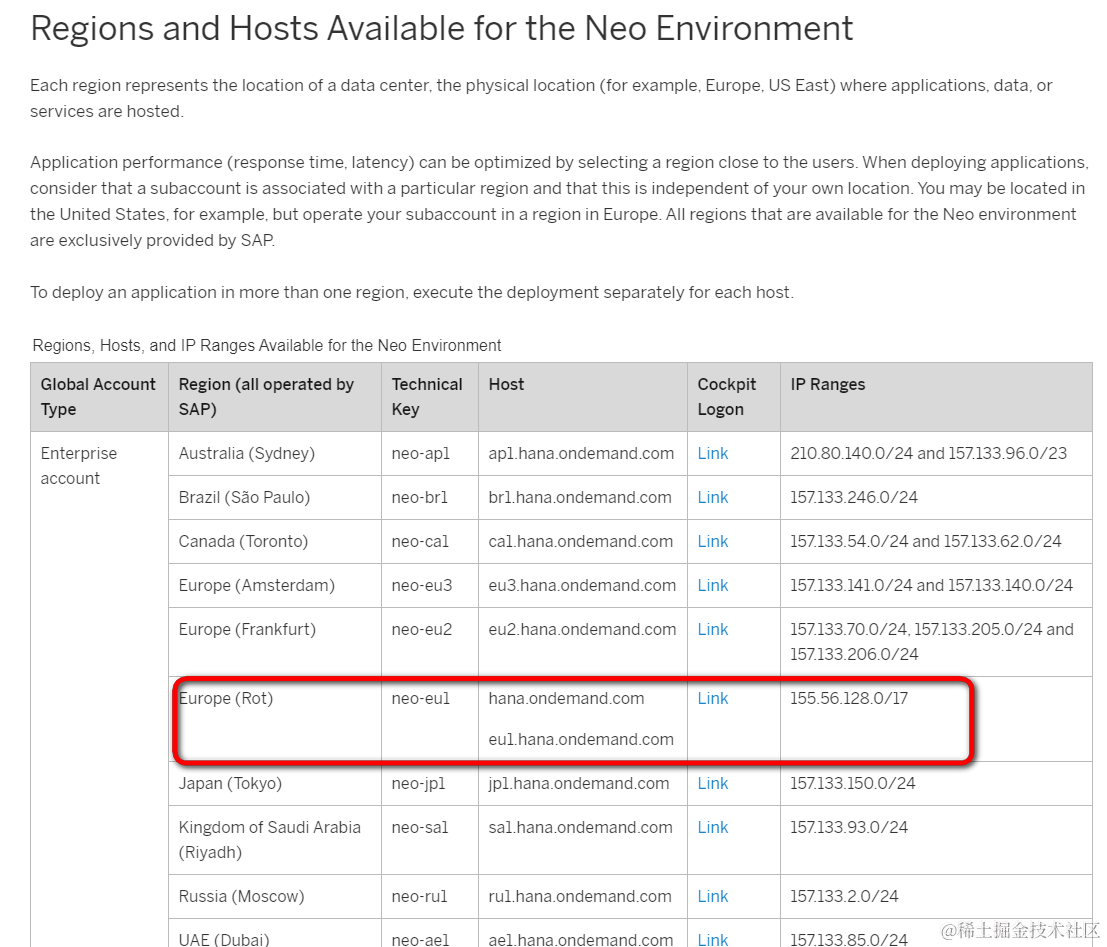Click the technical key 'neo-ca1'
The height and width of the screenshot is (947, 1107).
click(420, 541)
